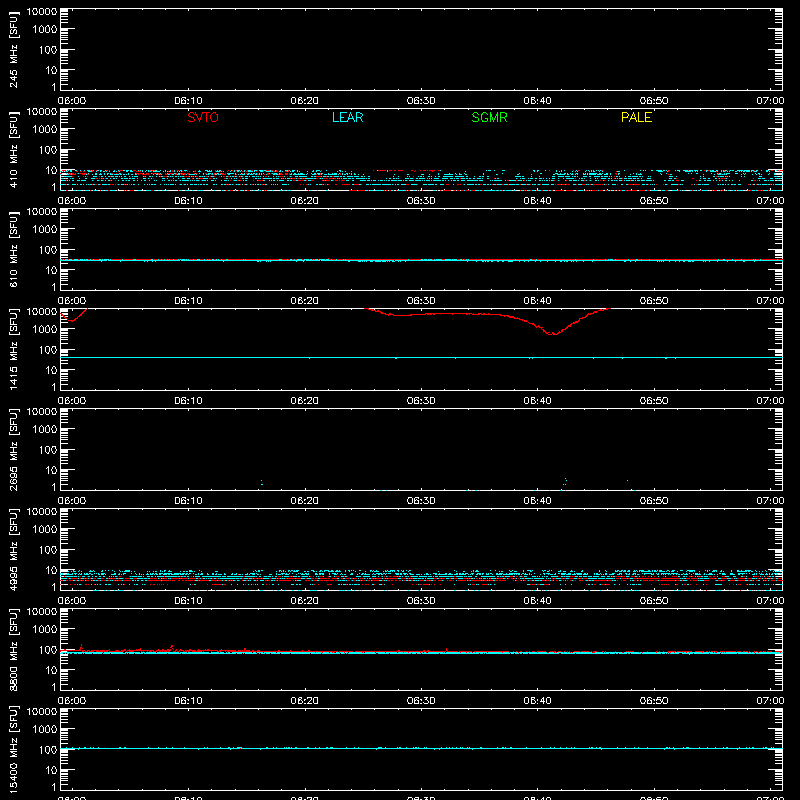Click the 10000 tick value on 4995 MHz axis
The height and width of the screenshot is (800, 800).
tap(42, 512)
